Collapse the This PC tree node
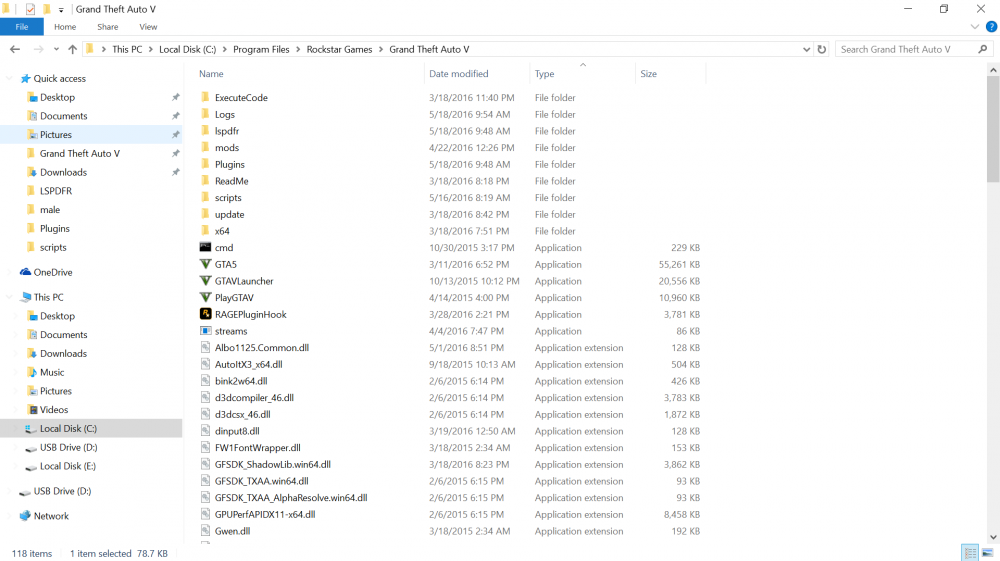Screen dimensions: 1000x561 [x=9, y=297]
